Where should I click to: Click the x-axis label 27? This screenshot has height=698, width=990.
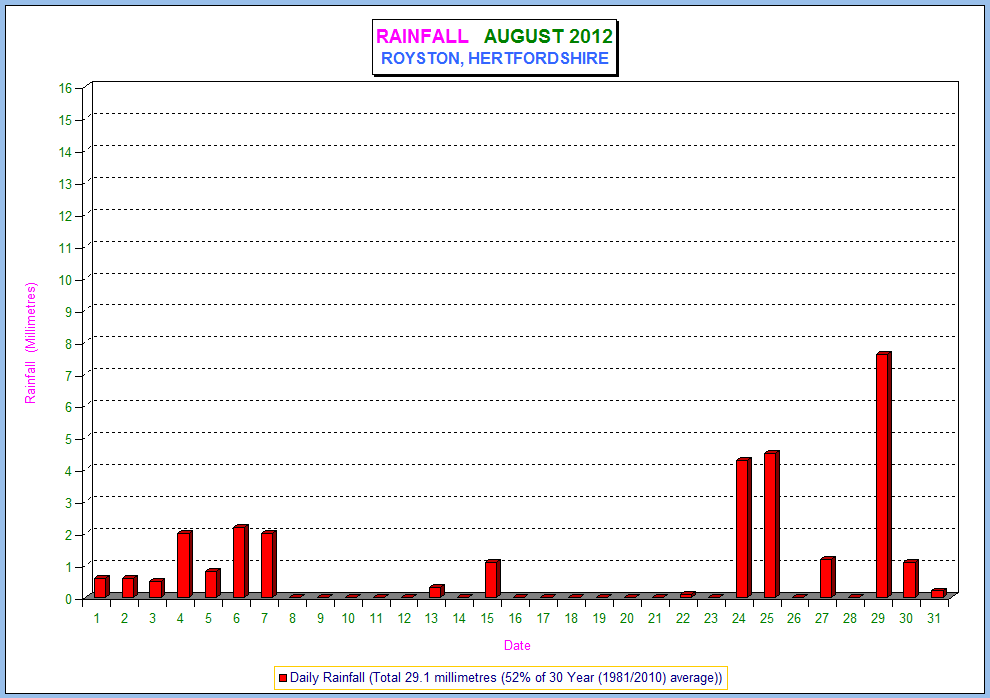click(x=821, y=619)
